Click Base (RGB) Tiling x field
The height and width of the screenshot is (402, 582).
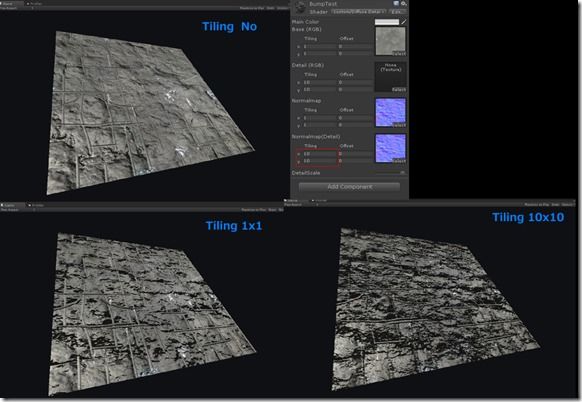320,46
